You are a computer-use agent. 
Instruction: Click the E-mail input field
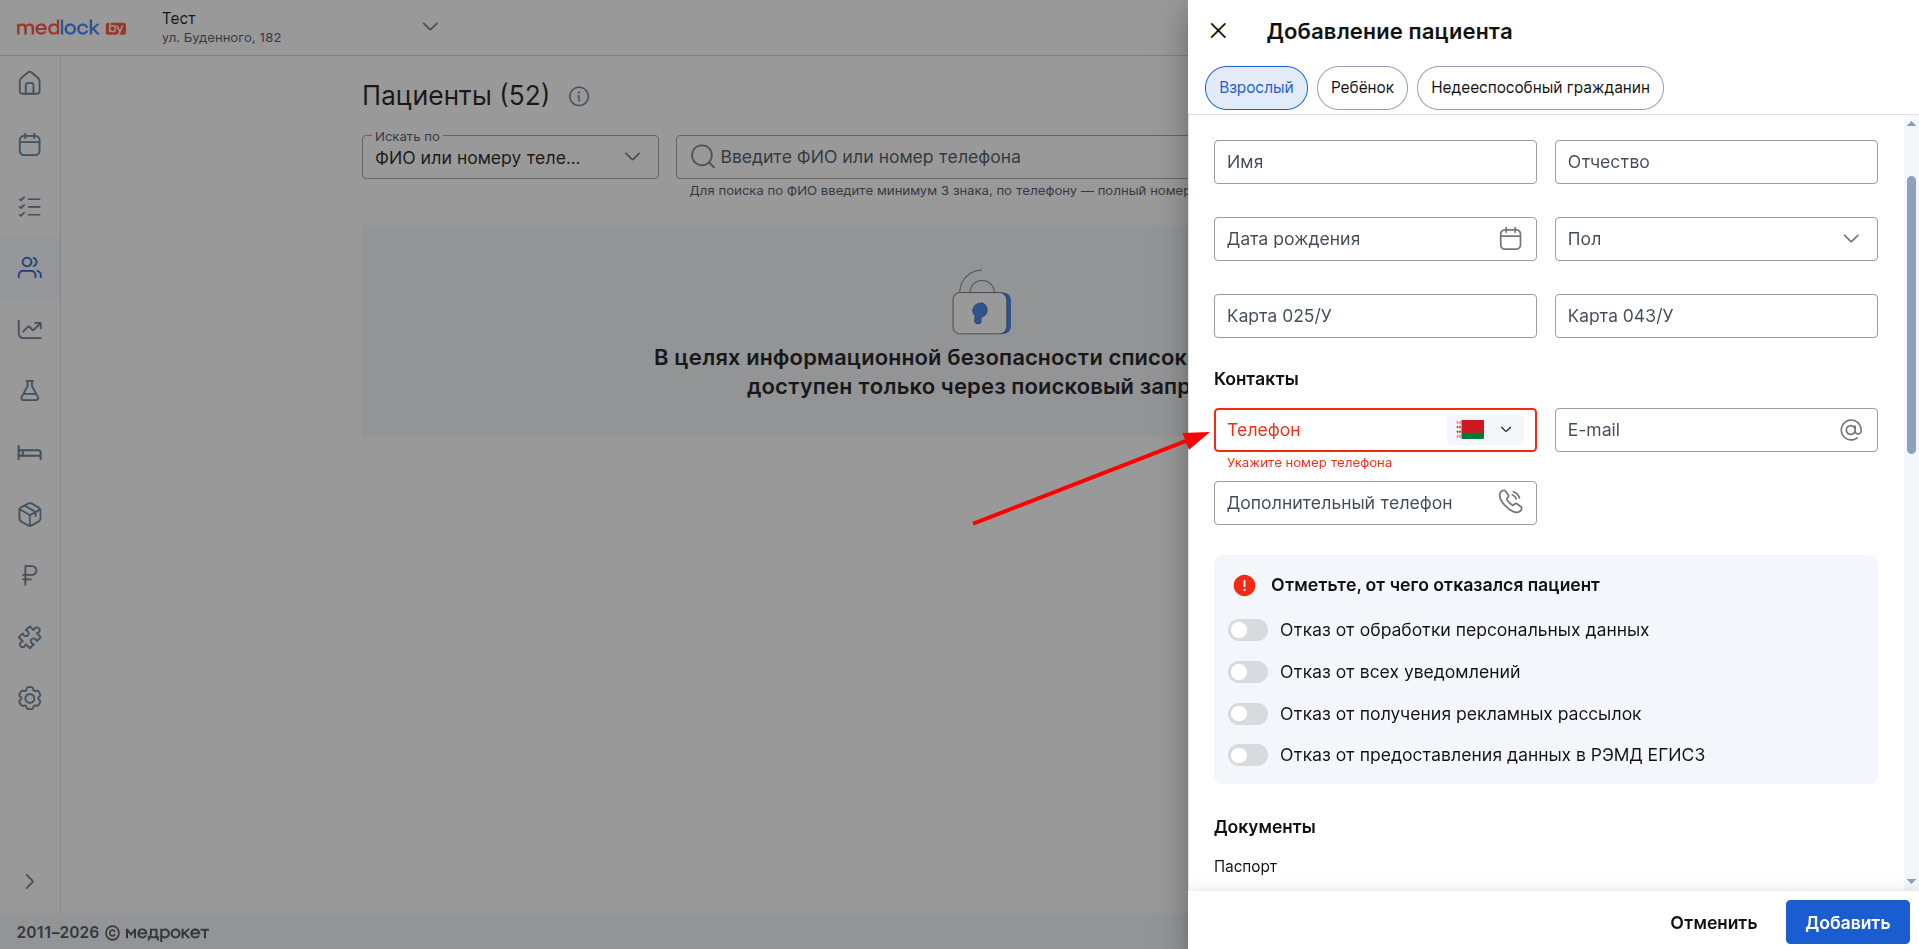point(1697,430)
